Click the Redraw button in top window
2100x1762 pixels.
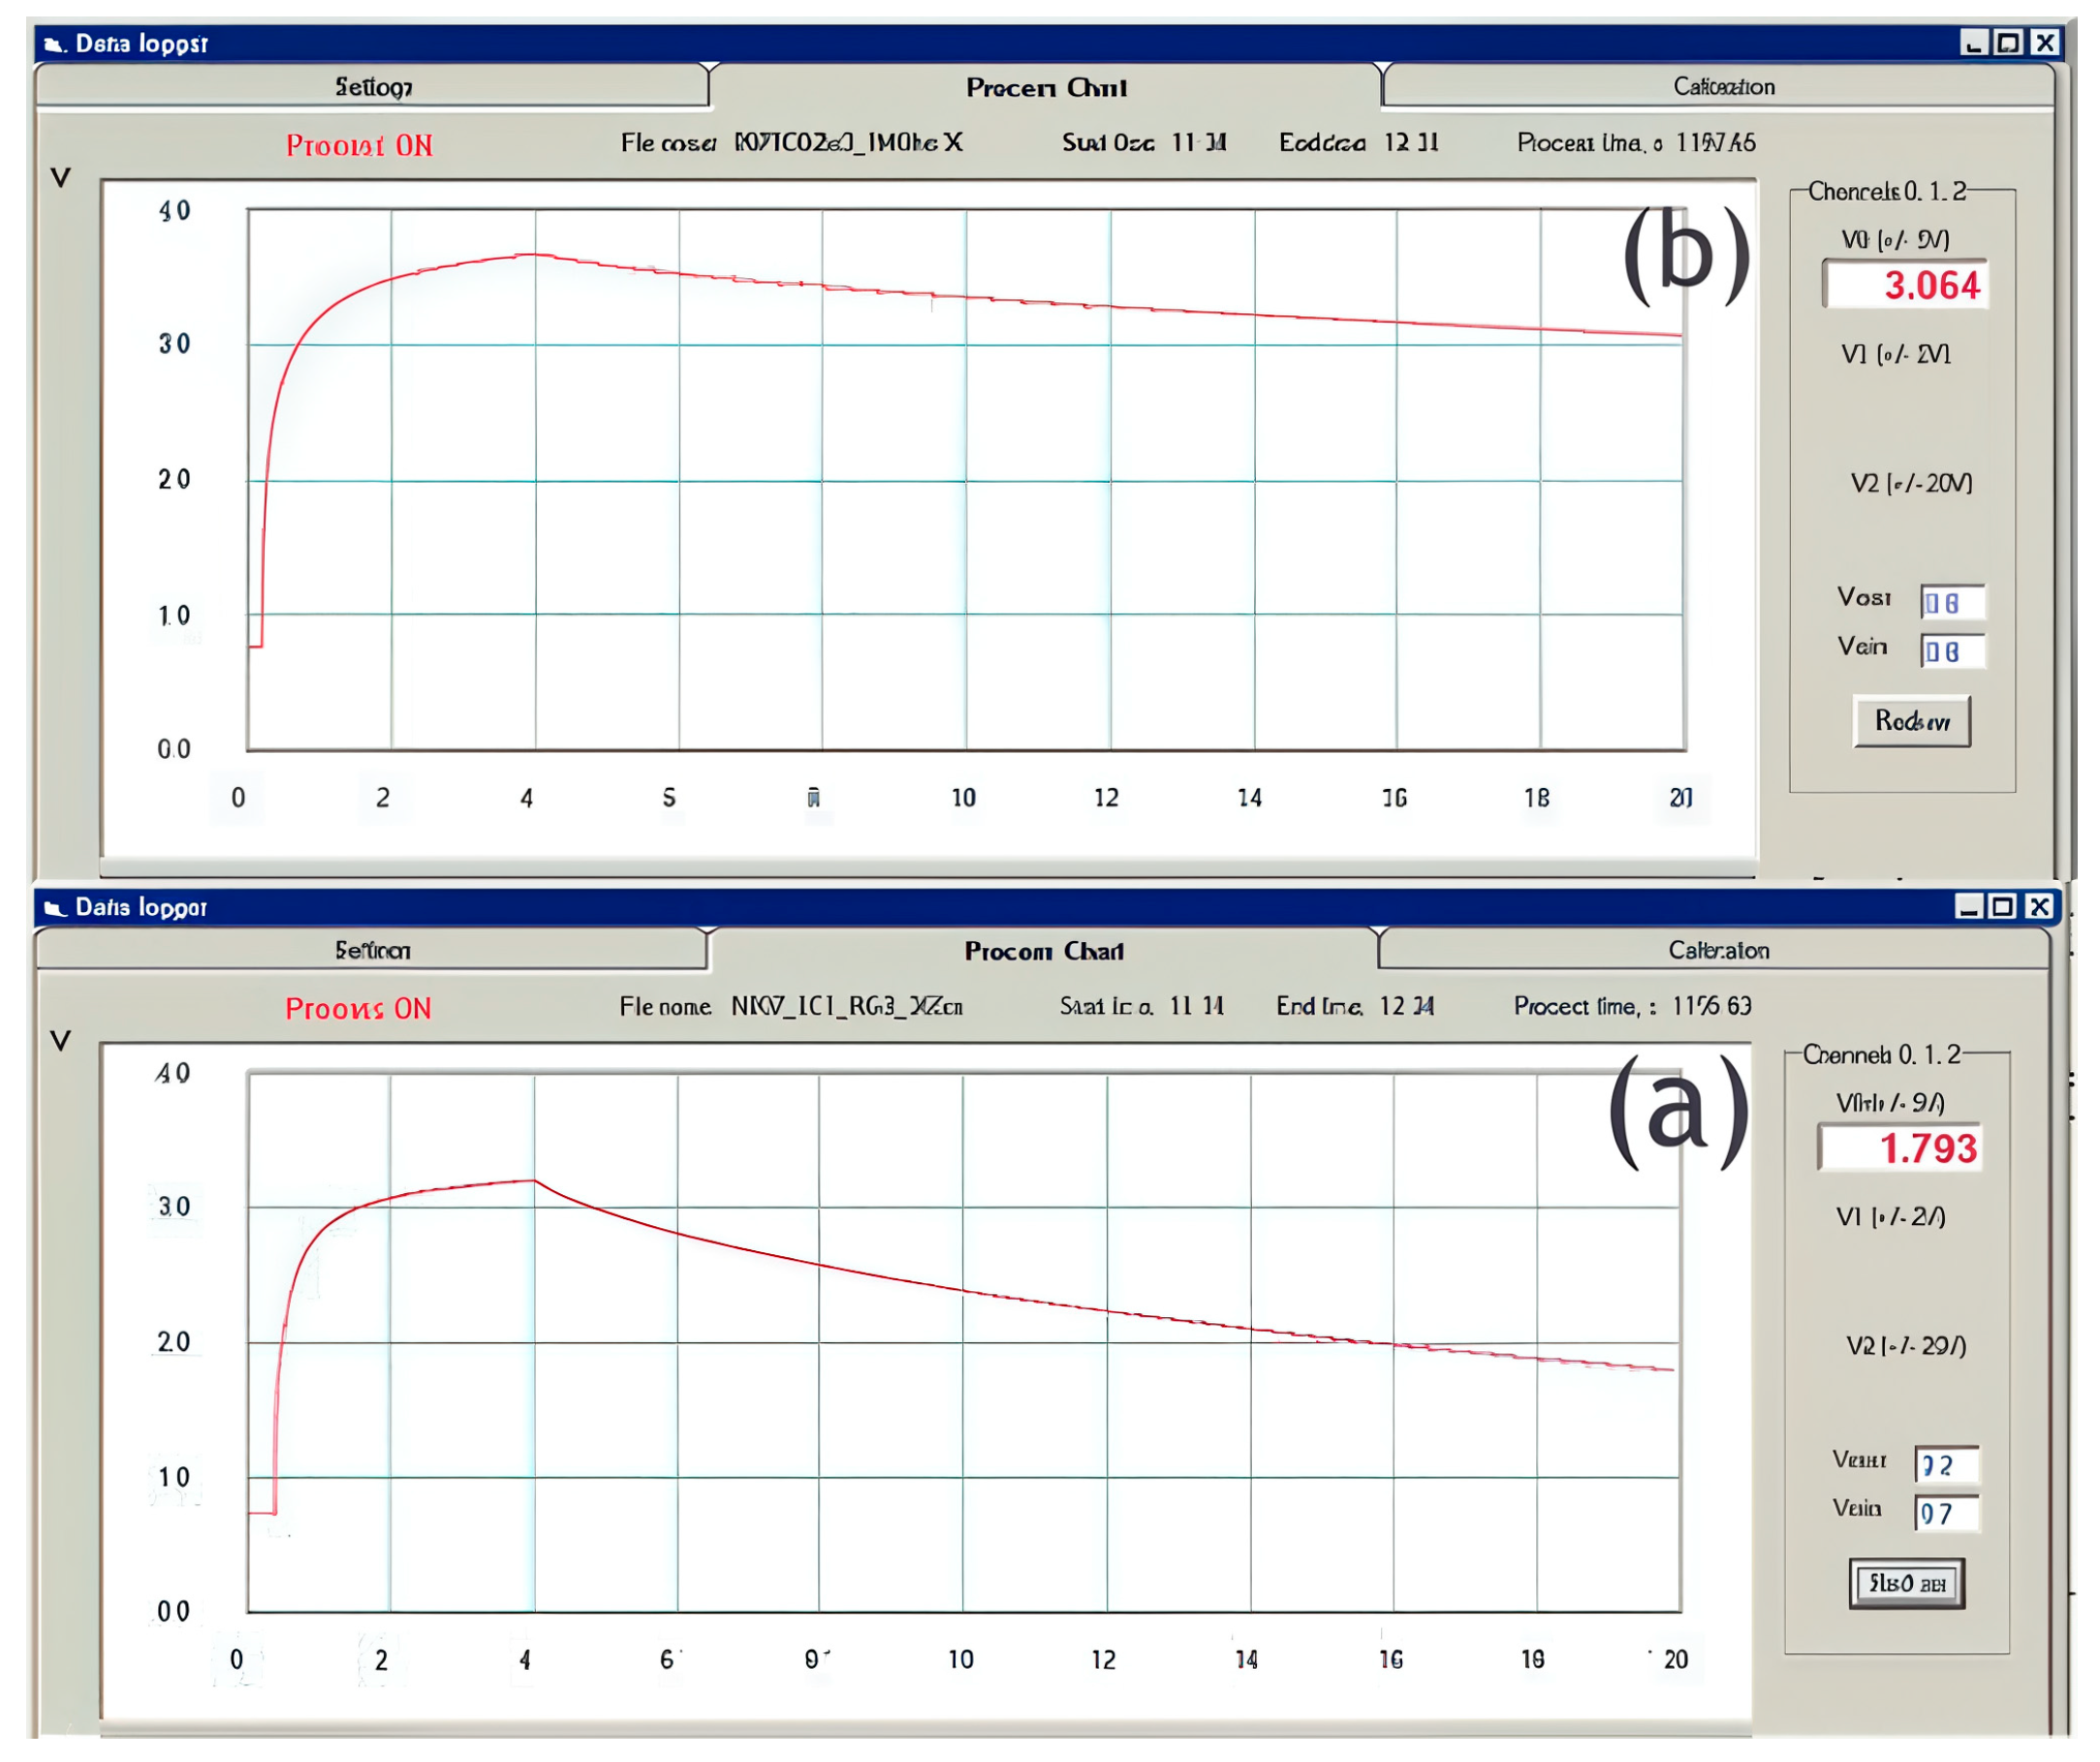click(x=1911, y=721)
